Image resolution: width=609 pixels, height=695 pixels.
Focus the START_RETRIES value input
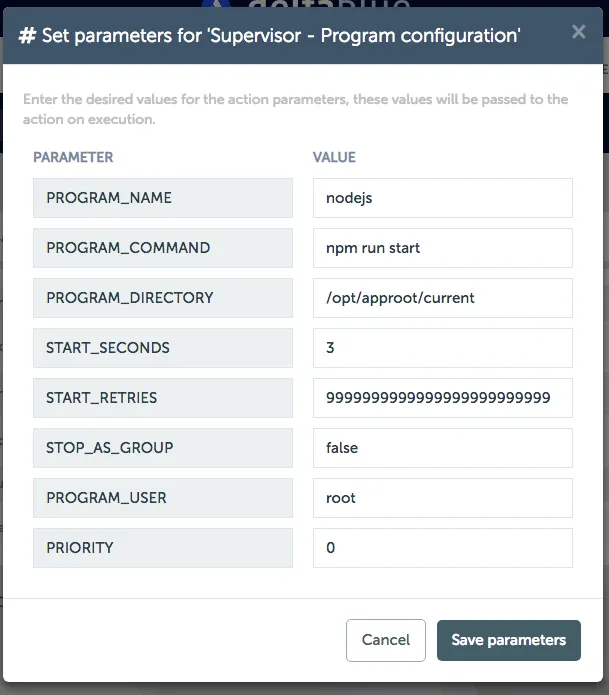click(x=442, y=398)
